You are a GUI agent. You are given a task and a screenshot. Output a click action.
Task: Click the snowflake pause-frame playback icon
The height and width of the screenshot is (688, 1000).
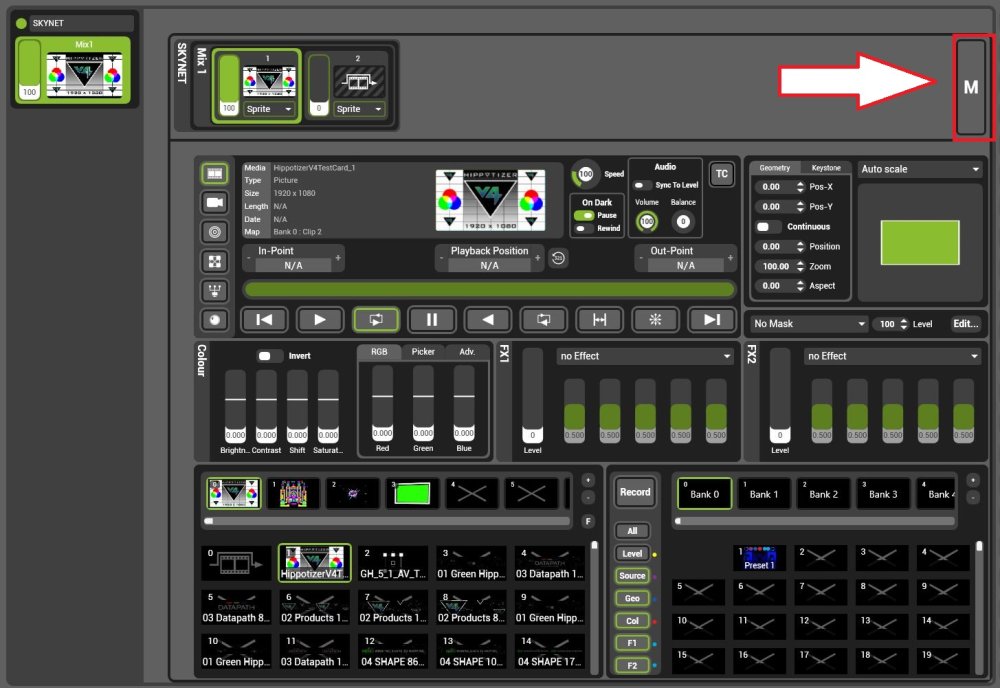(655, 319)
